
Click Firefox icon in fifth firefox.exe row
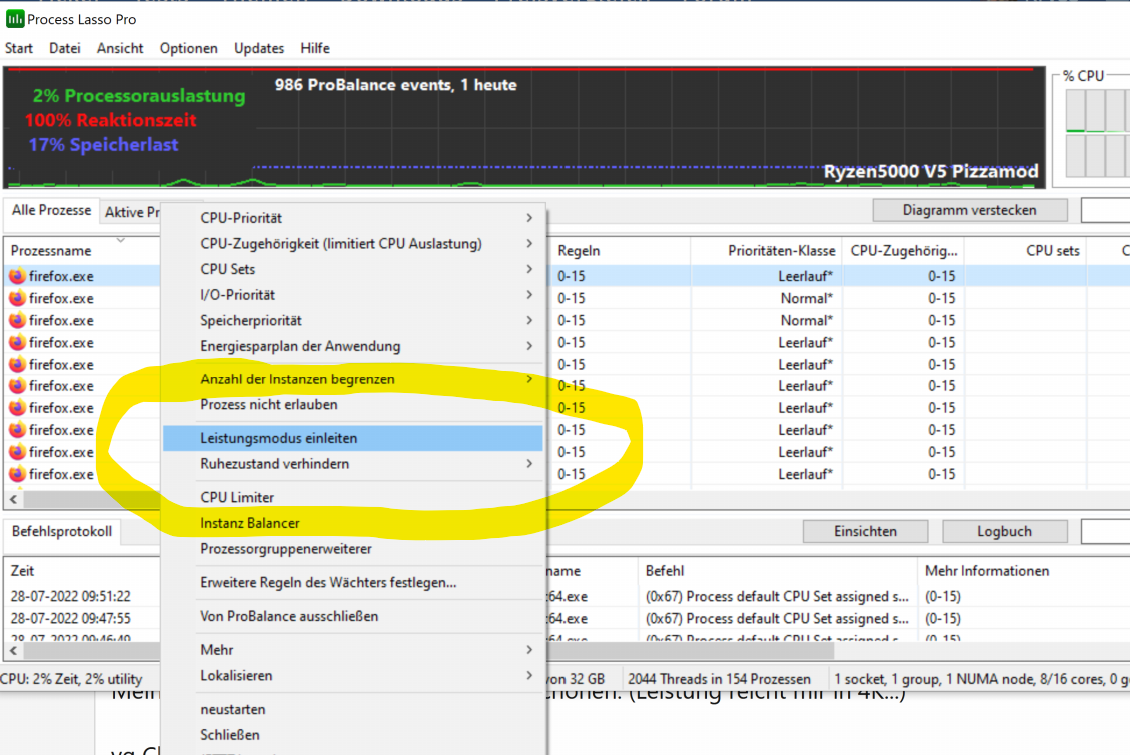(x=17, y=365)
